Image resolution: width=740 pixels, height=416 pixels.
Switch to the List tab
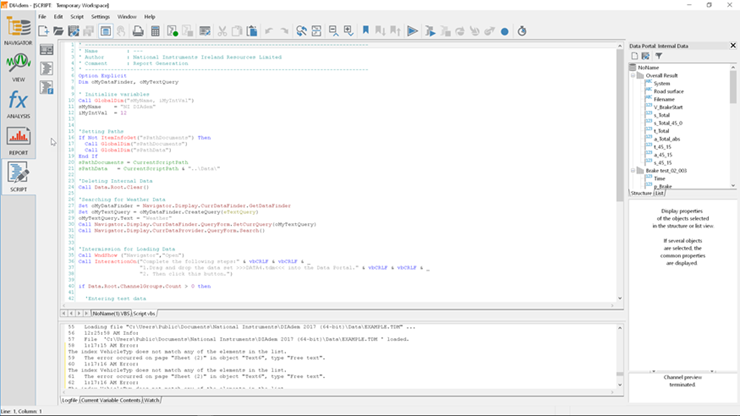click(x=660, y=194)
